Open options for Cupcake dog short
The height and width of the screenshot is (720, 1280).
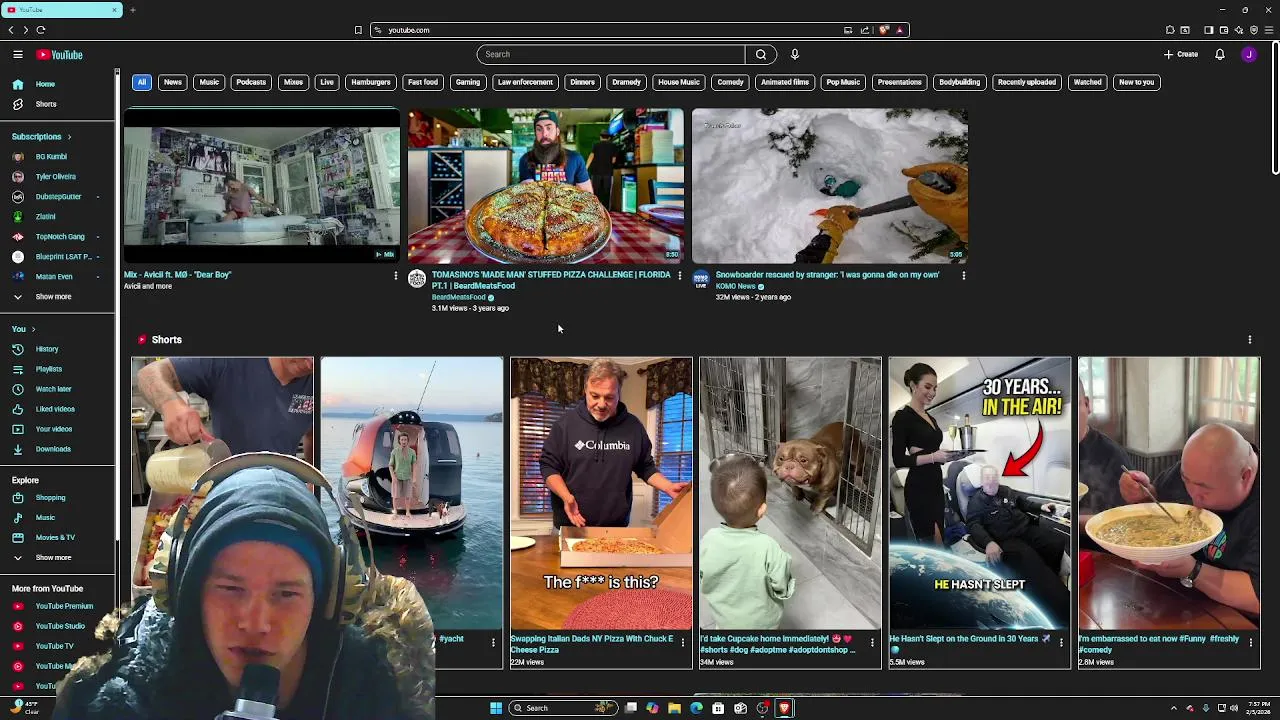pyautogui.click(x=871, y=642)
